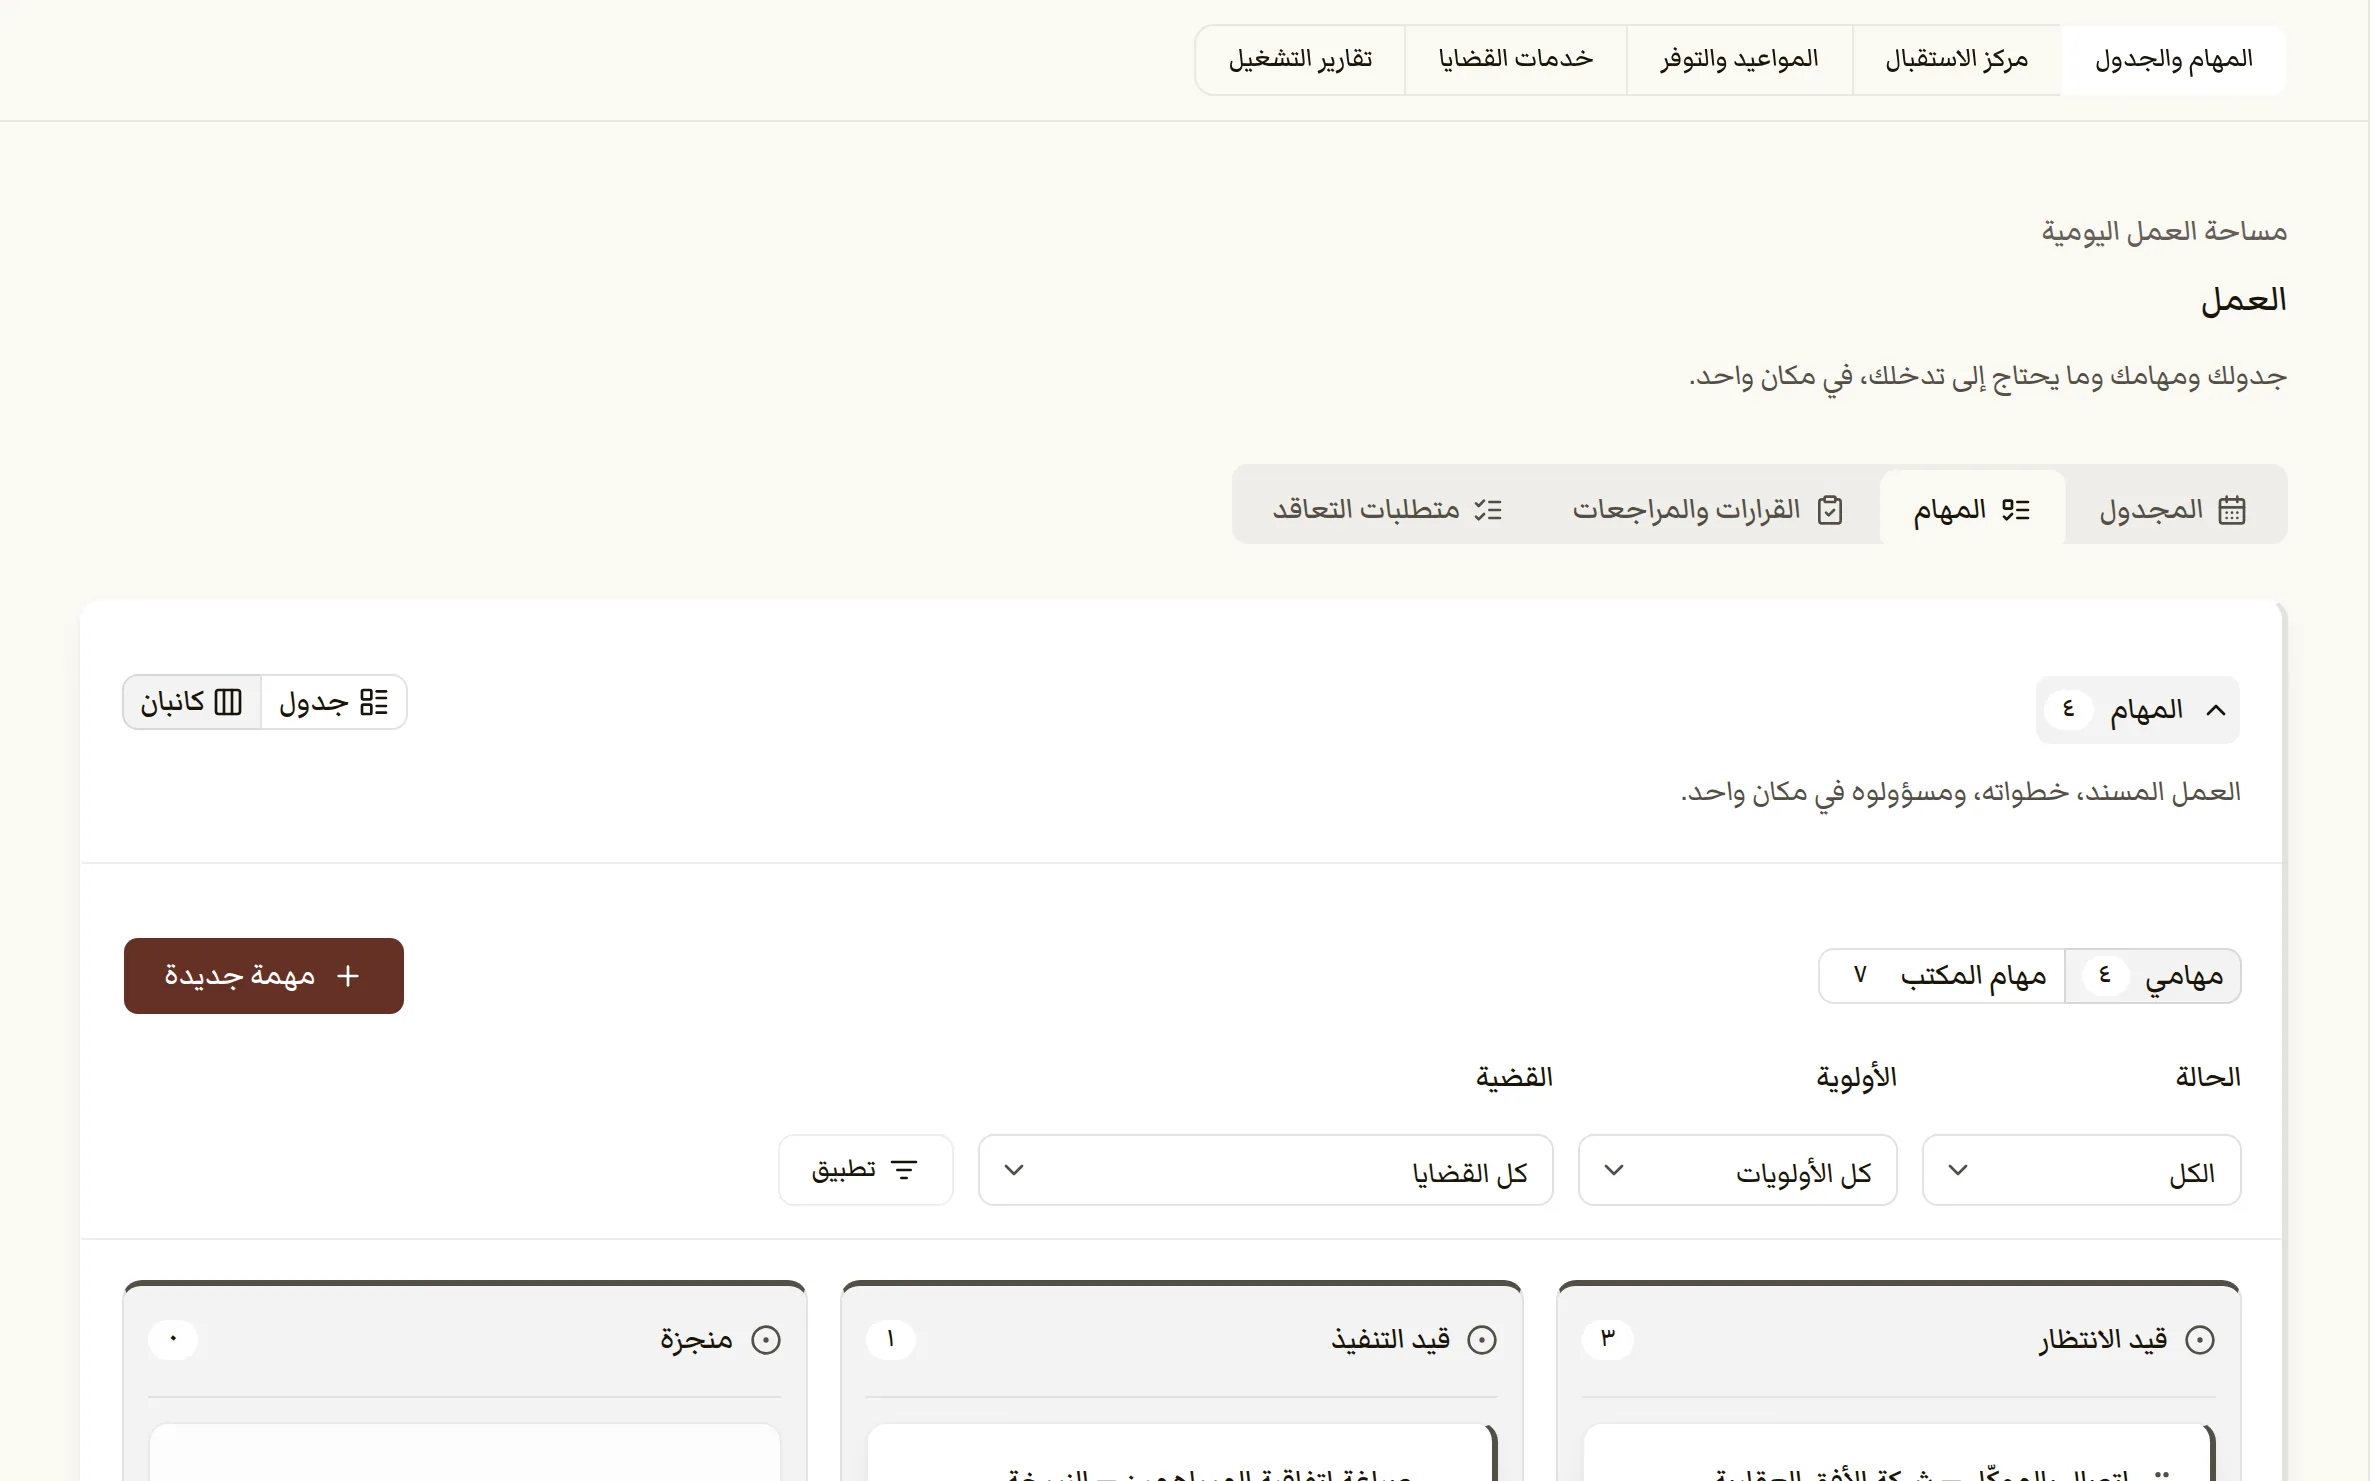Click the list-view icon beside جدول
The height and width of the screenshot is (1481, 2370).
click(x=374, y=702)
